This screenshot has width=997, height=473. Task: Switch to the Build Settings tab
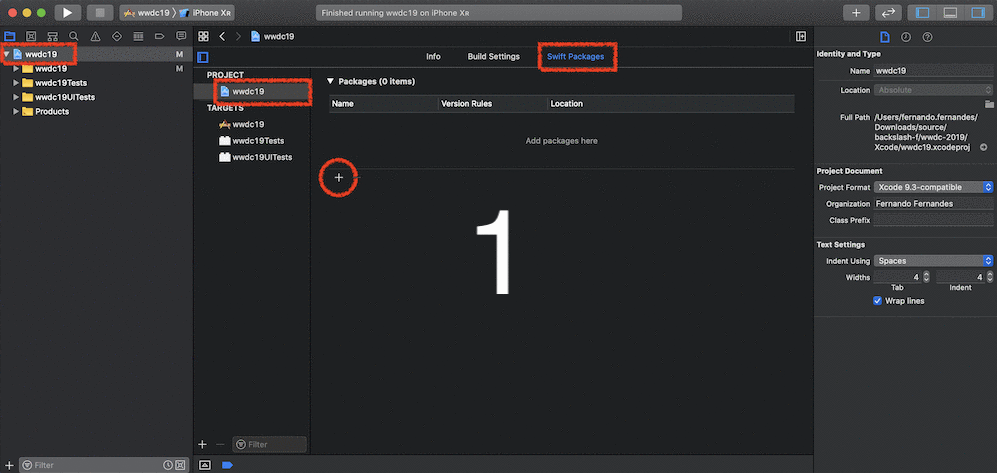[493, 57]
